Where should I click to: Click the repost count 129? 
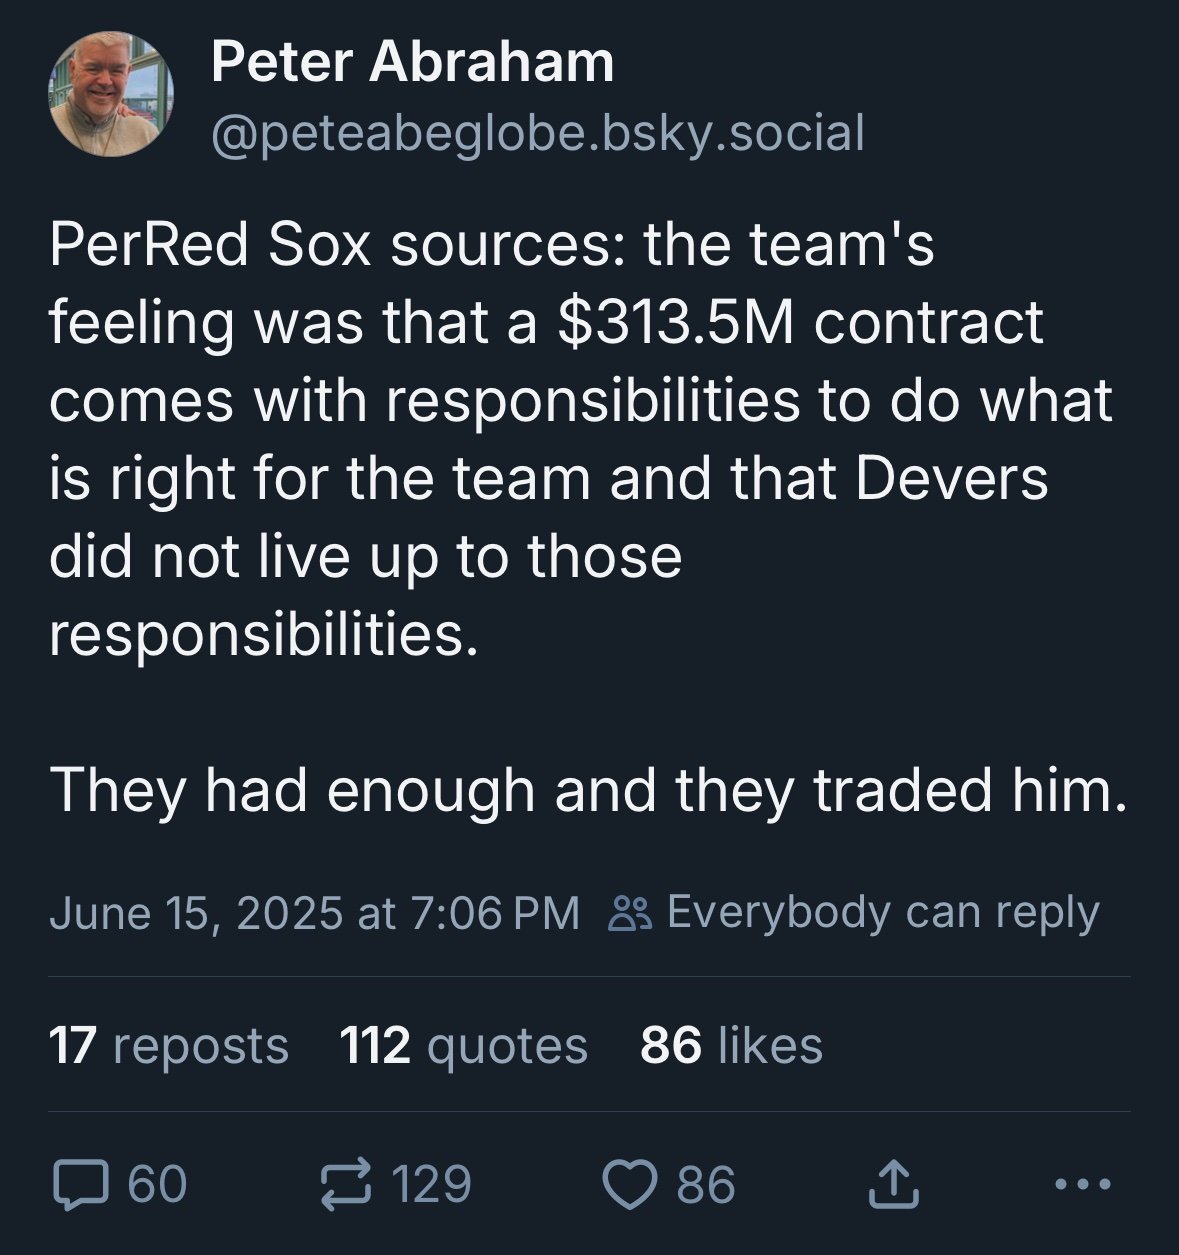coord(431,1184)
